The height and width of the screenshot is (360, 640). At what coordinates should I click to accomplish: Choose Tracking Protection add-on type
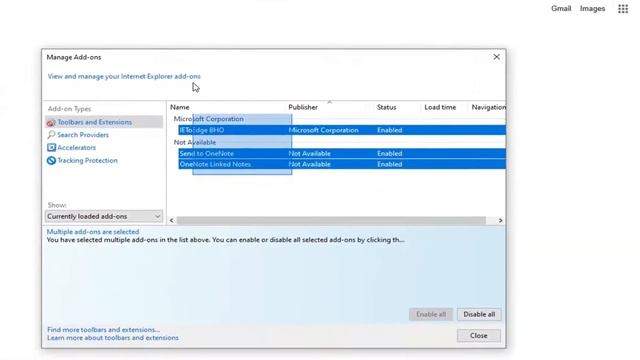[x=87, y=160]
